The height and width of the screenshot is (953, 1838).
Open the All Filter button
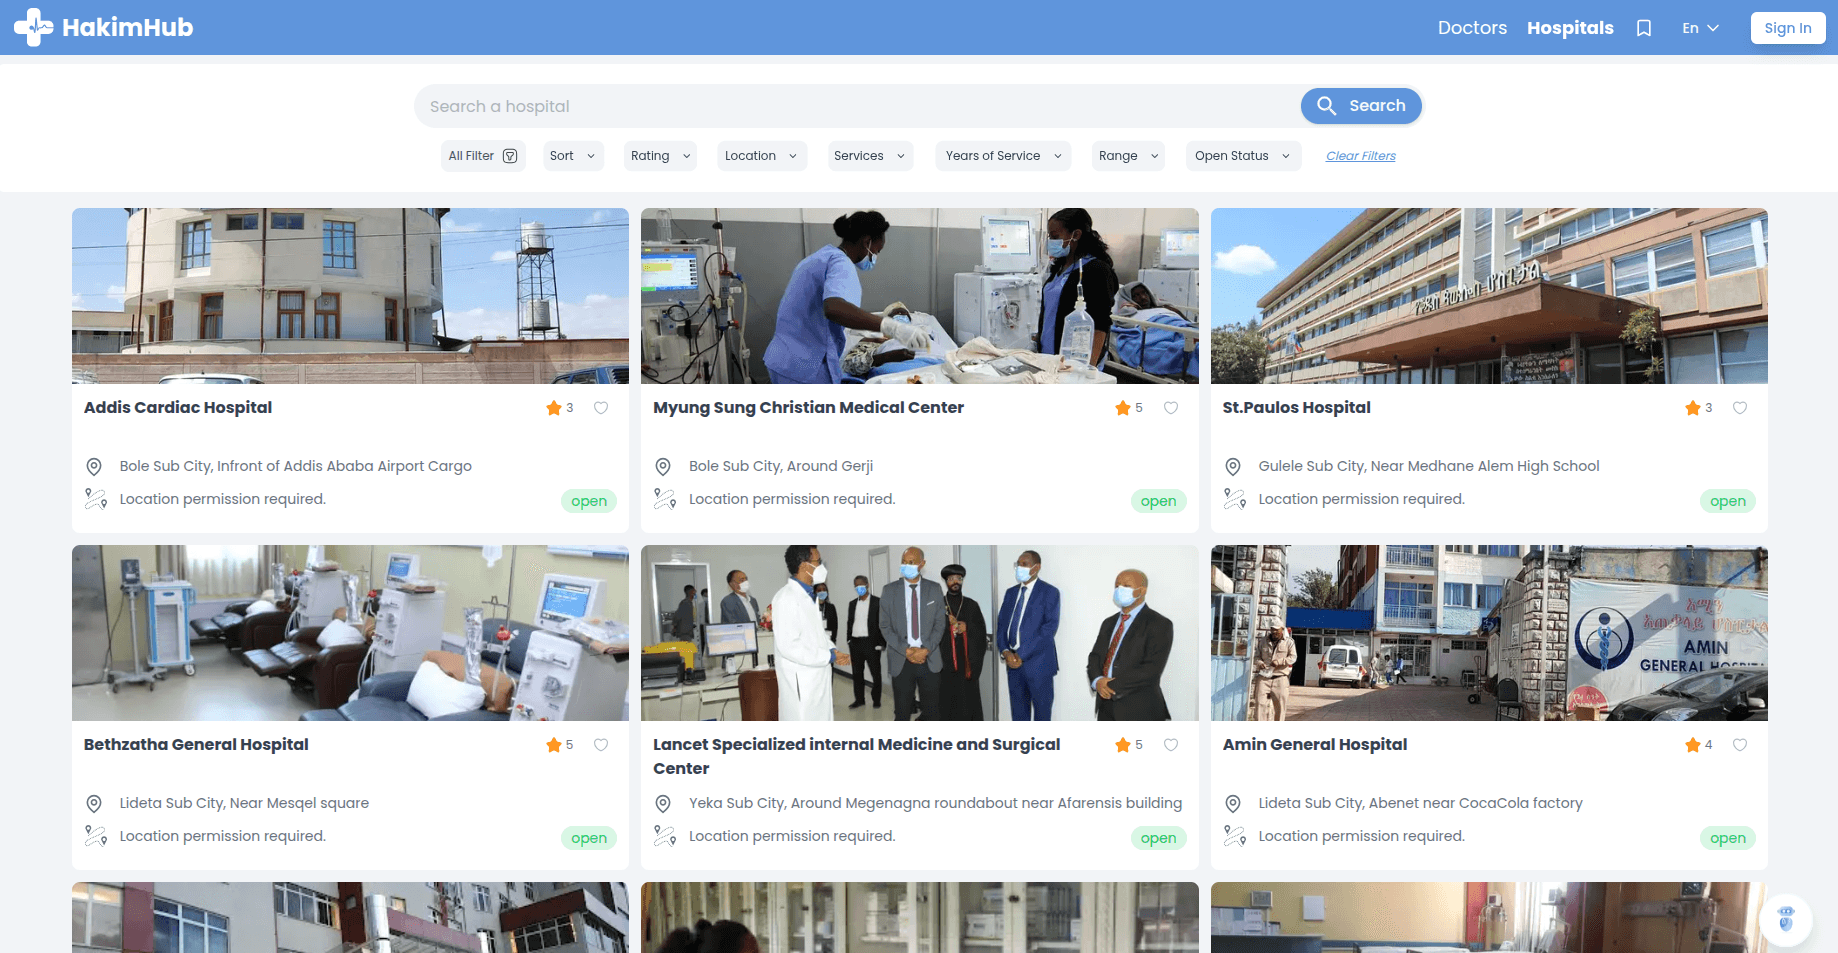click(x=483, y=156)
